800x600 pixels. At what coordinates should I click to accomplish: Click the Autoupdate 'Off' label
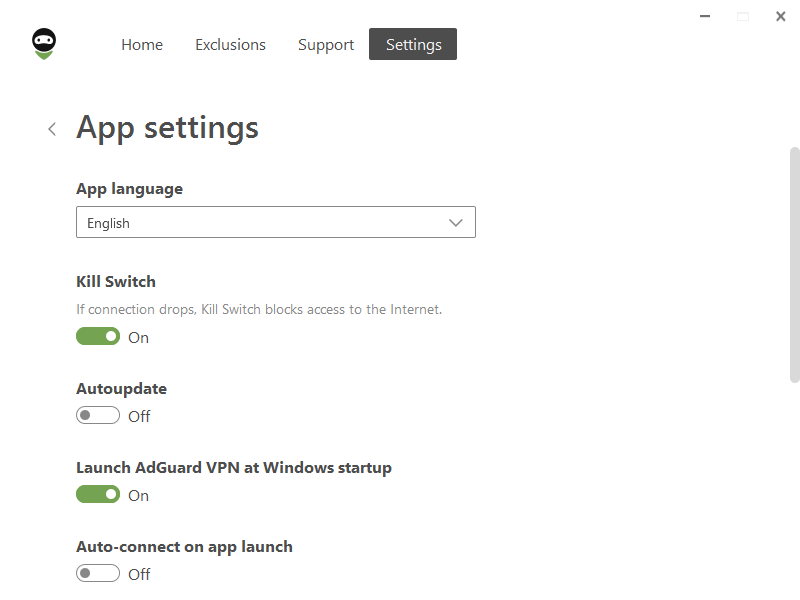pos(139,417)
